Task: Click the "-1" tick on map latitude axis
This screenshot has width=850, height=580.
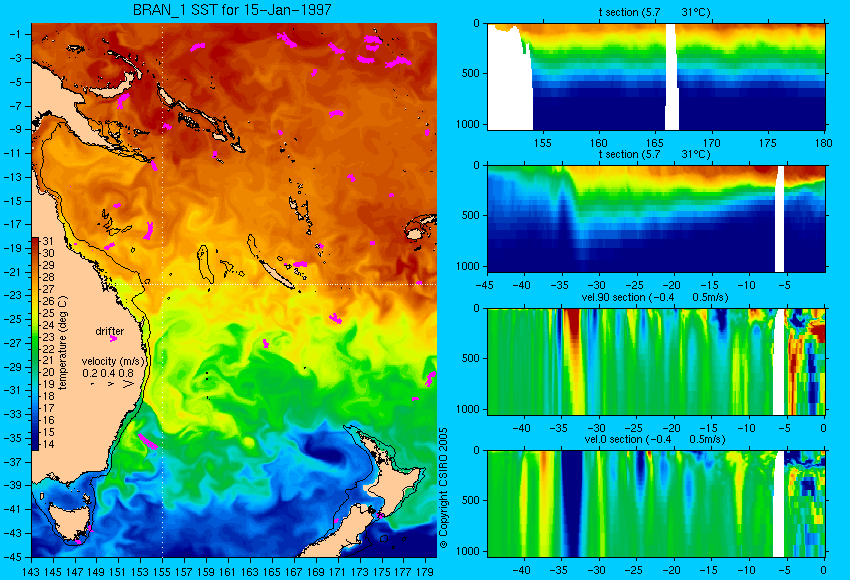Action: [17, 34]
